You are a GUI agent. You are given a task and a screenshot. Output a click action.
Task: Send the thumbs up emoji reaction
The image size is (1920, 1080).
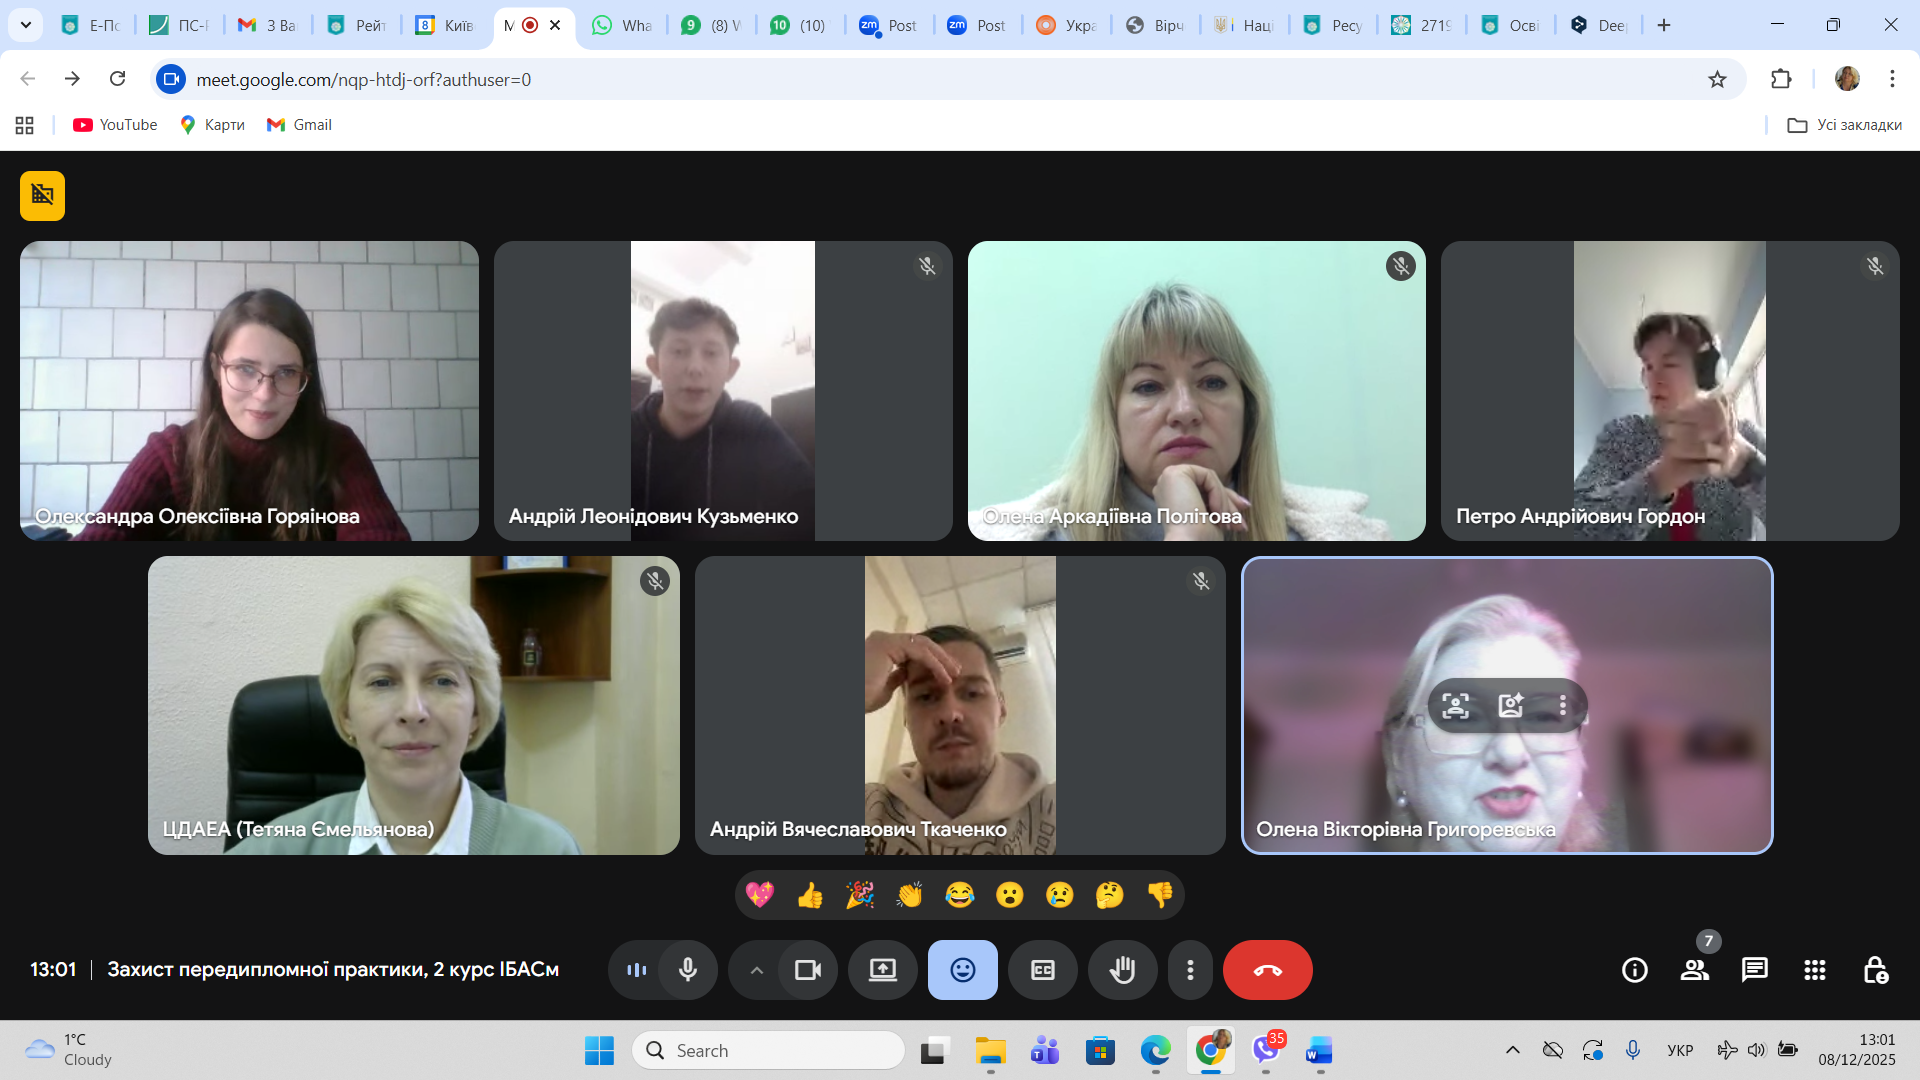tap(810, 895)
